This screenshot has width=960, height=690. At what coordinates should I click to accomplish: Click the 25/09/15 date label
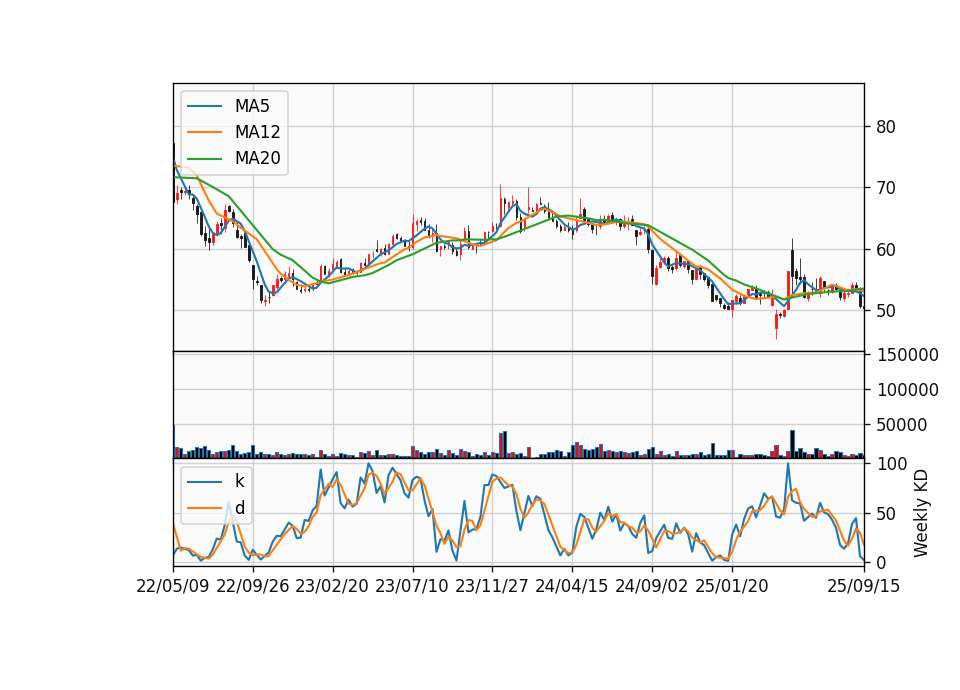(864, 586)
